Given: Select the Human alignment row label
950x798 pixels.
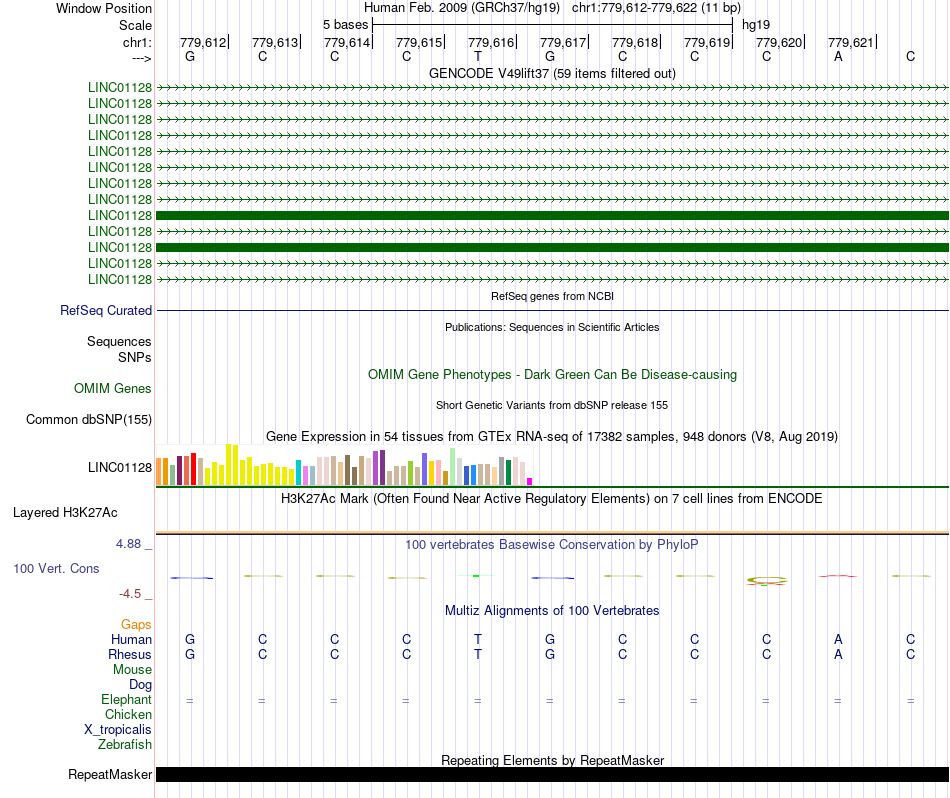Looking at the screenshot, I should tap(131, 639).
